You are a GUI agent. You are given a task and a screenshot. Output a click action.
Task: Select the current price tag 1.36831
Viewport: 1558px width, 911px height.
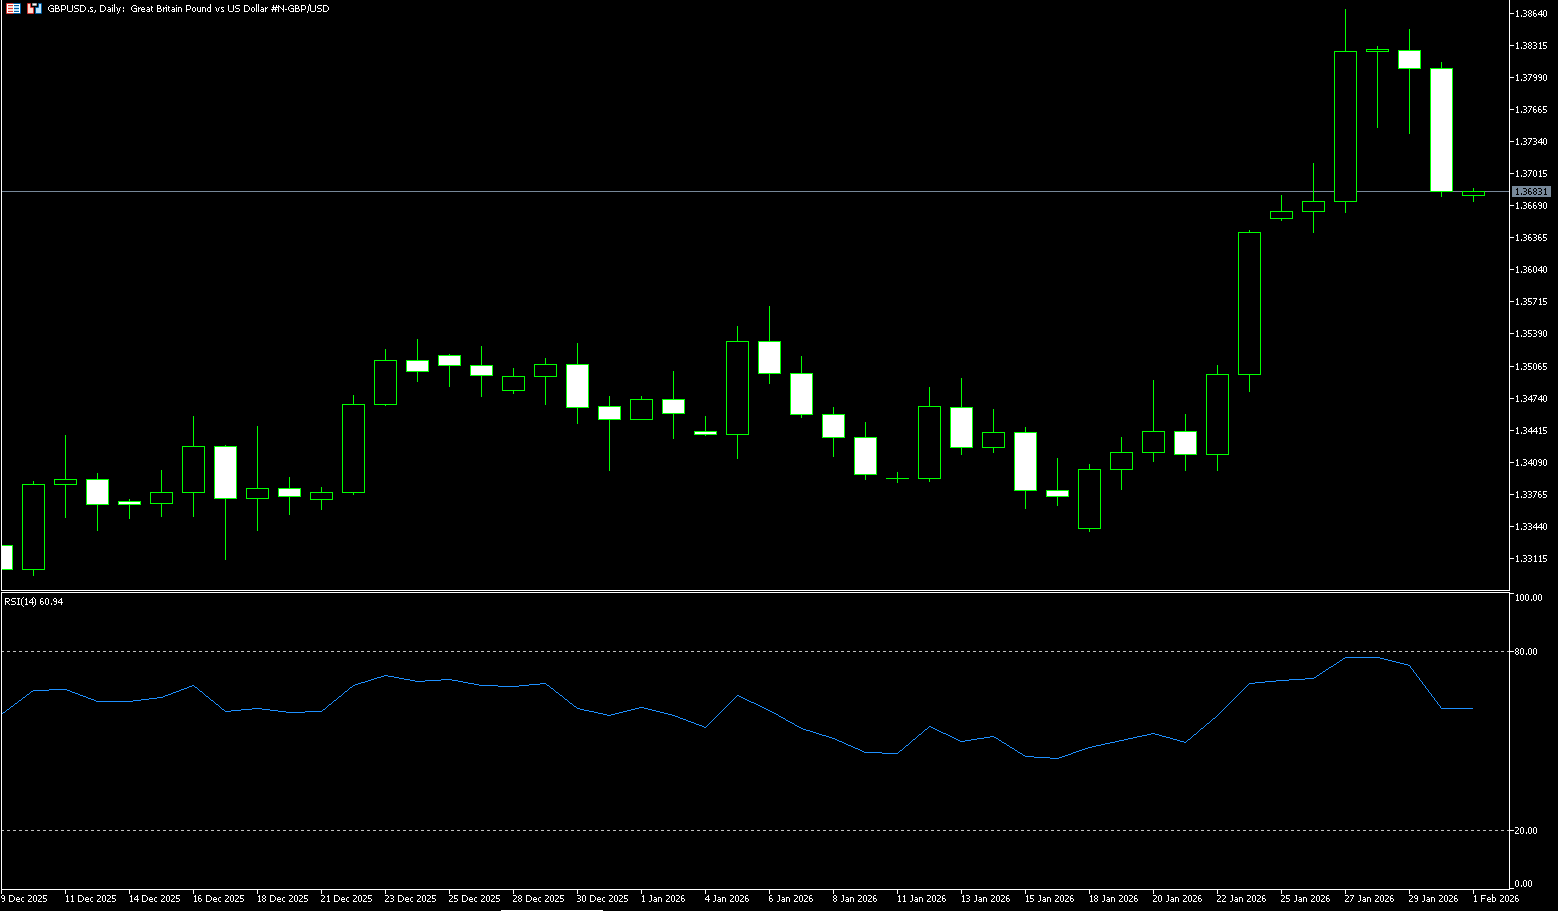click(1531, 191)
